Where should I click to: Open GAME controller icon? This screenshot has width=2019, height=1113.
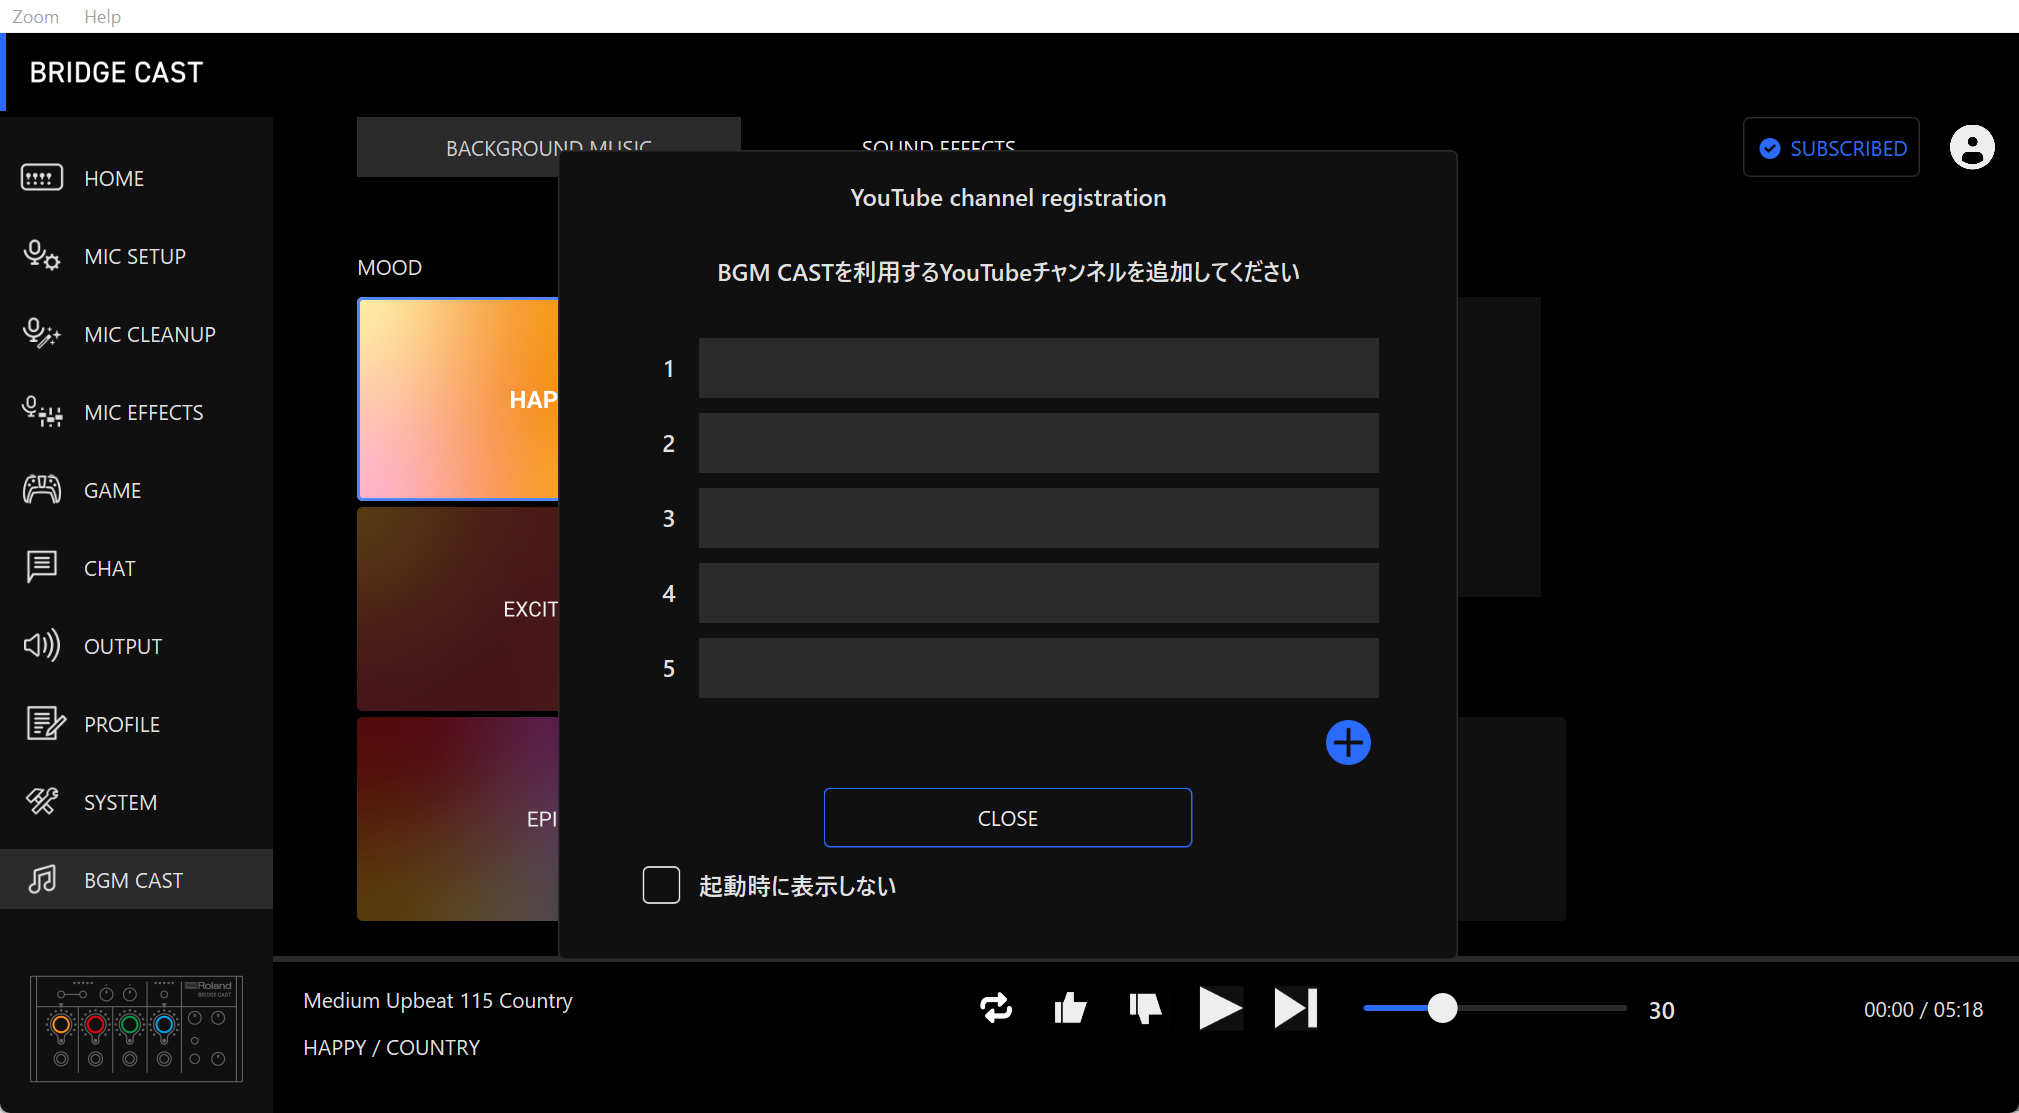(42, 490)
